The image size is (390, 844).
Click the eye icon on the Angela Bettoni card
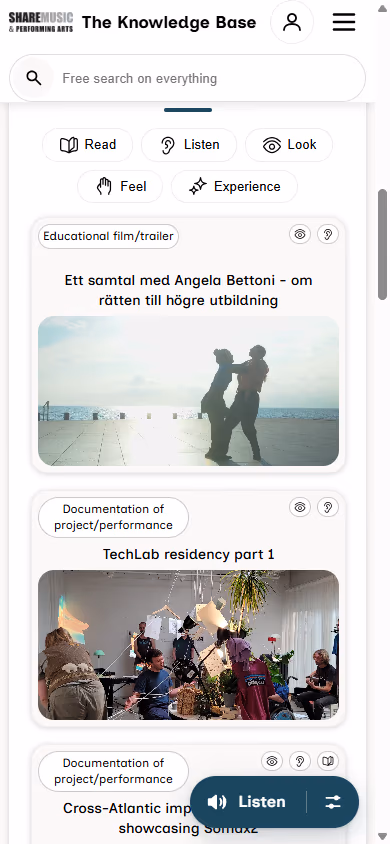pos(300,234)
